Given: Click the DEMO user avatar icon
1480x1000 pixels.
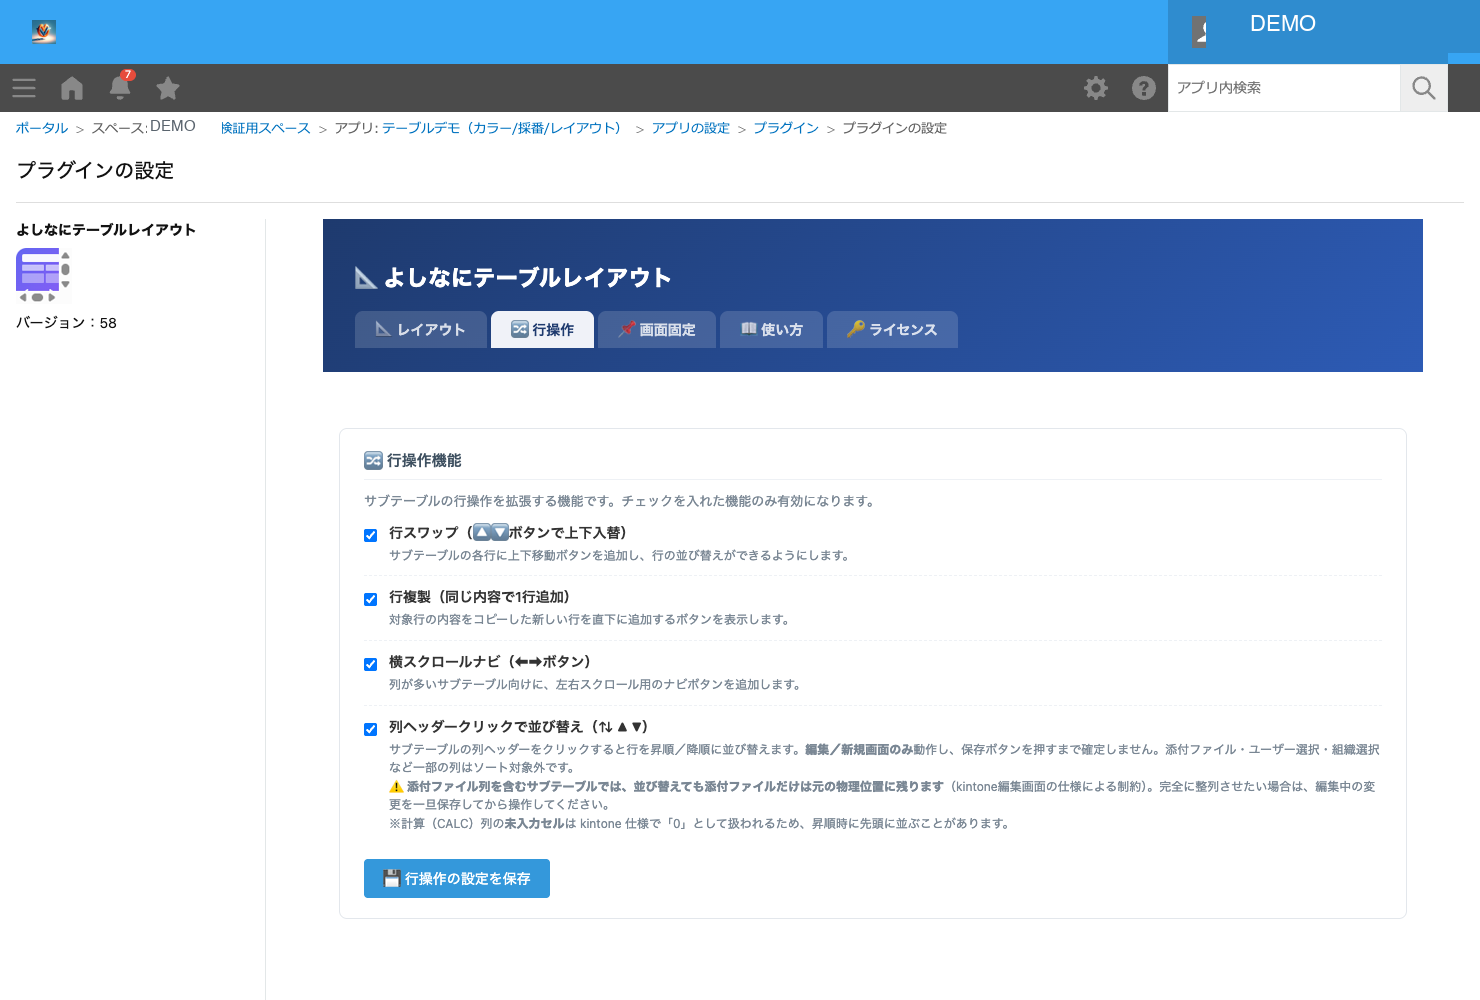Looking at the screenshot, I should (1200, 32).
